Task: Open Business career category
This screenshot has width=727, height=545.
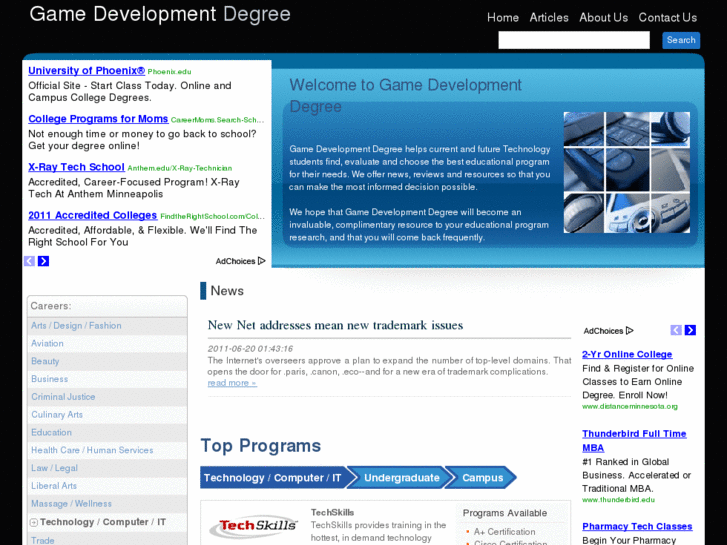Action: point(50,379)
